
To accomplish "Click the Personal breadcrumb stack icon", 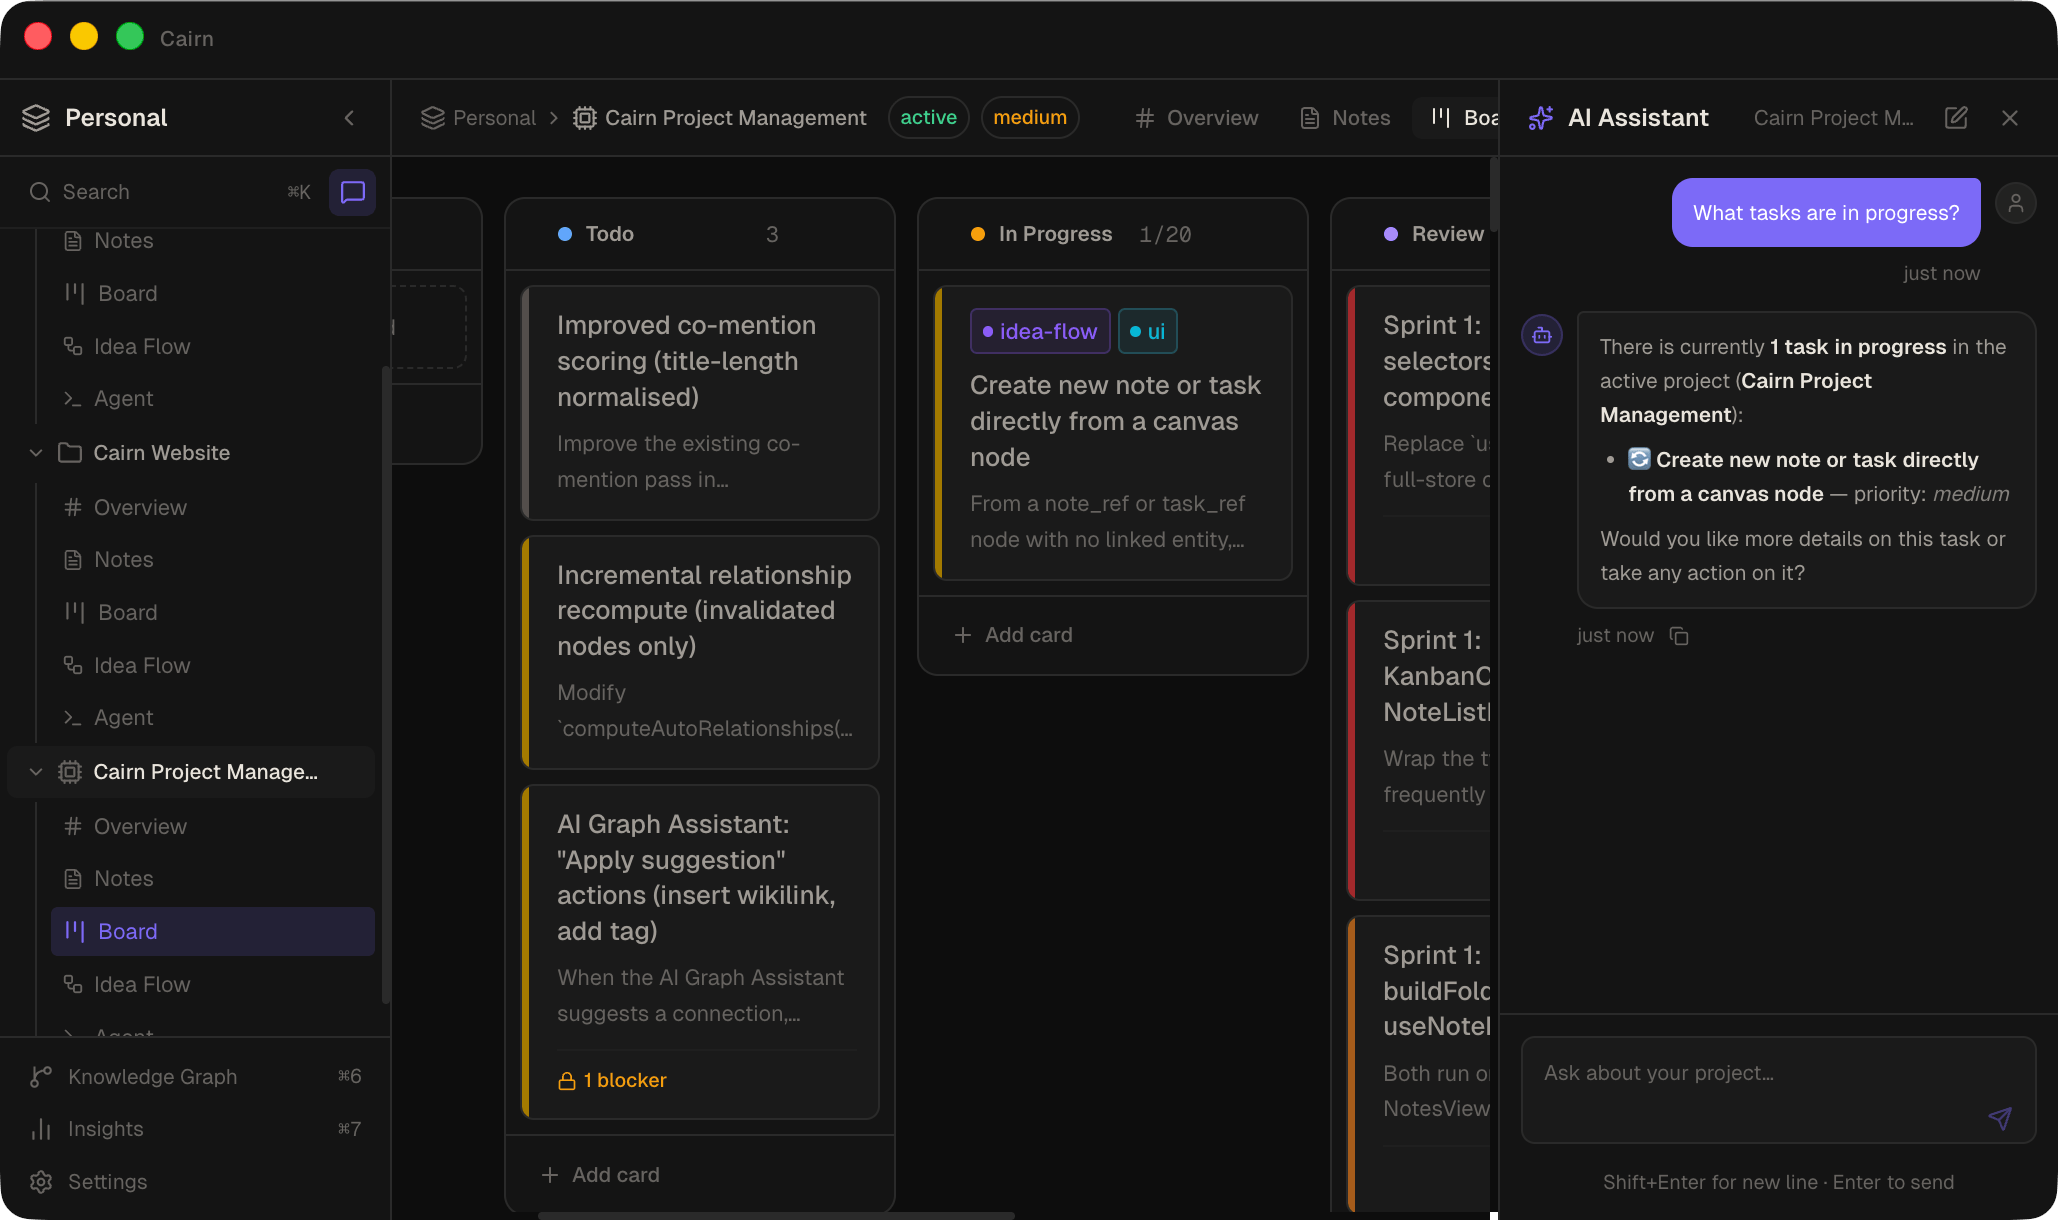I will coord(433,118).
